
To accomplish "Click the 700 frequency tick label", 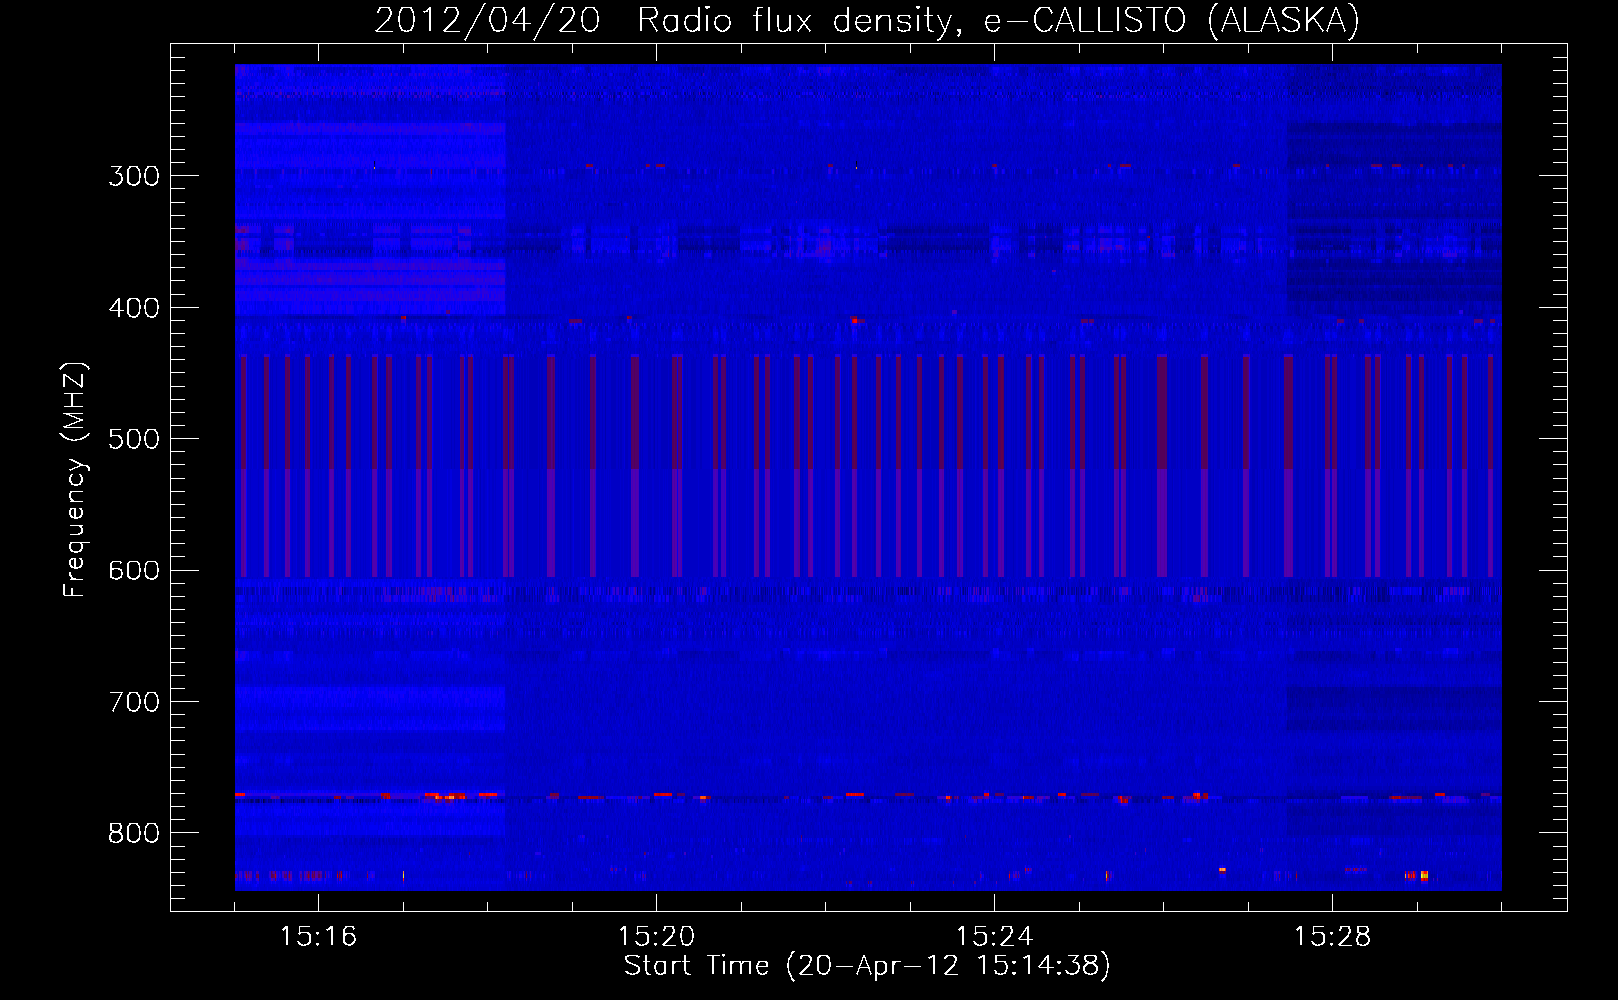I will tap(134, 702).
